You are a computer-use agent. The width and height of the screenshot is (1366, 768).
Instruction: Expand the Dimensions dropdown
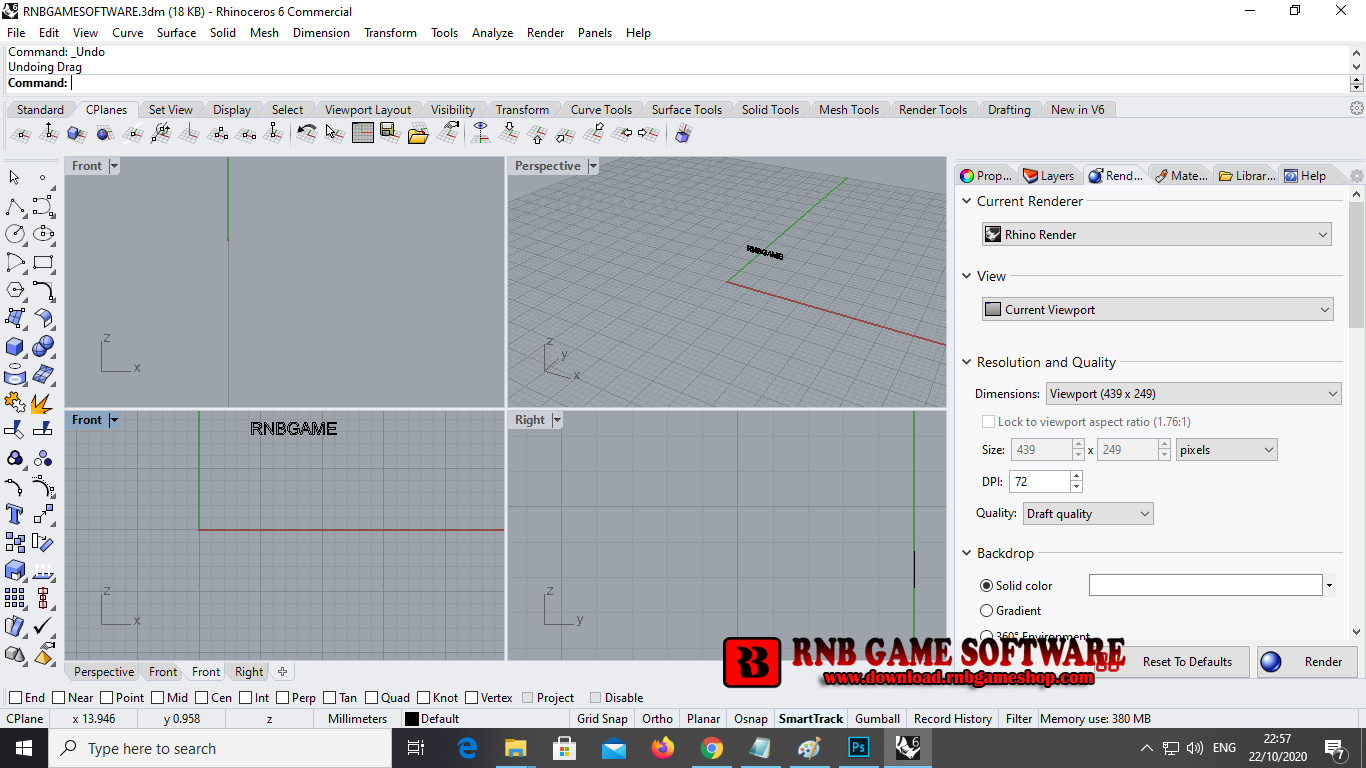(1193, 394)
